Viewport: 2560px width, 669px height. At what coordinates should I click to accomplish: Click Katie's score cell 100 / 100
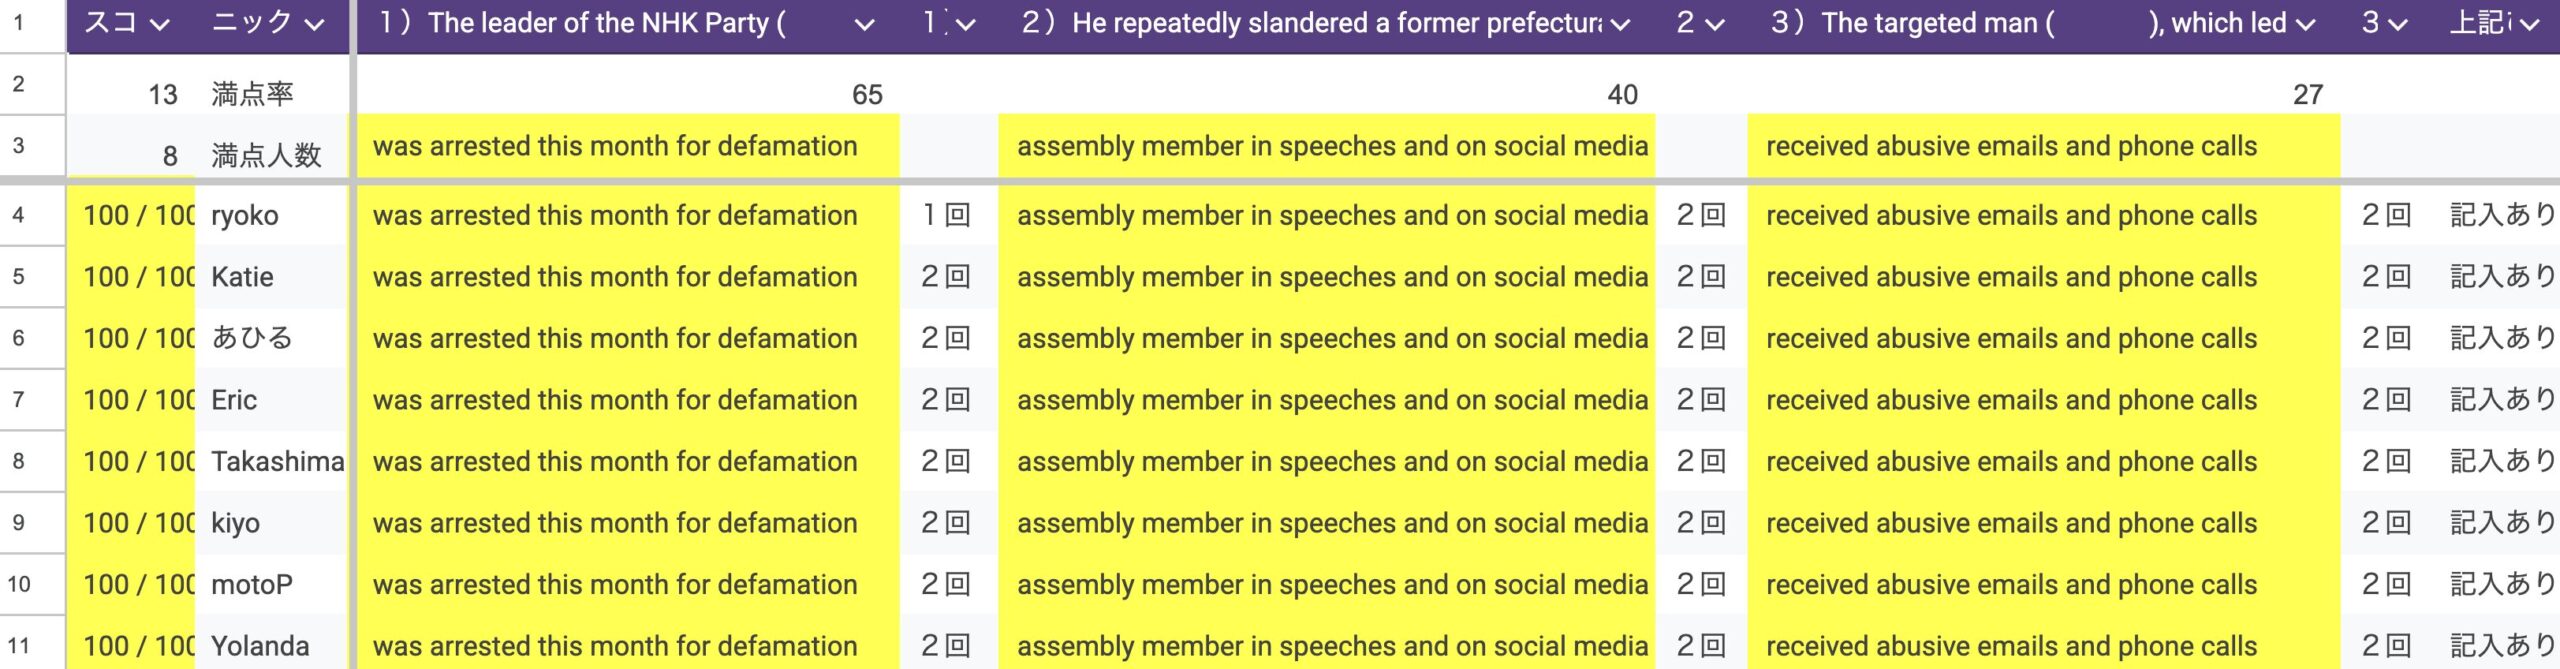[131, 277]
